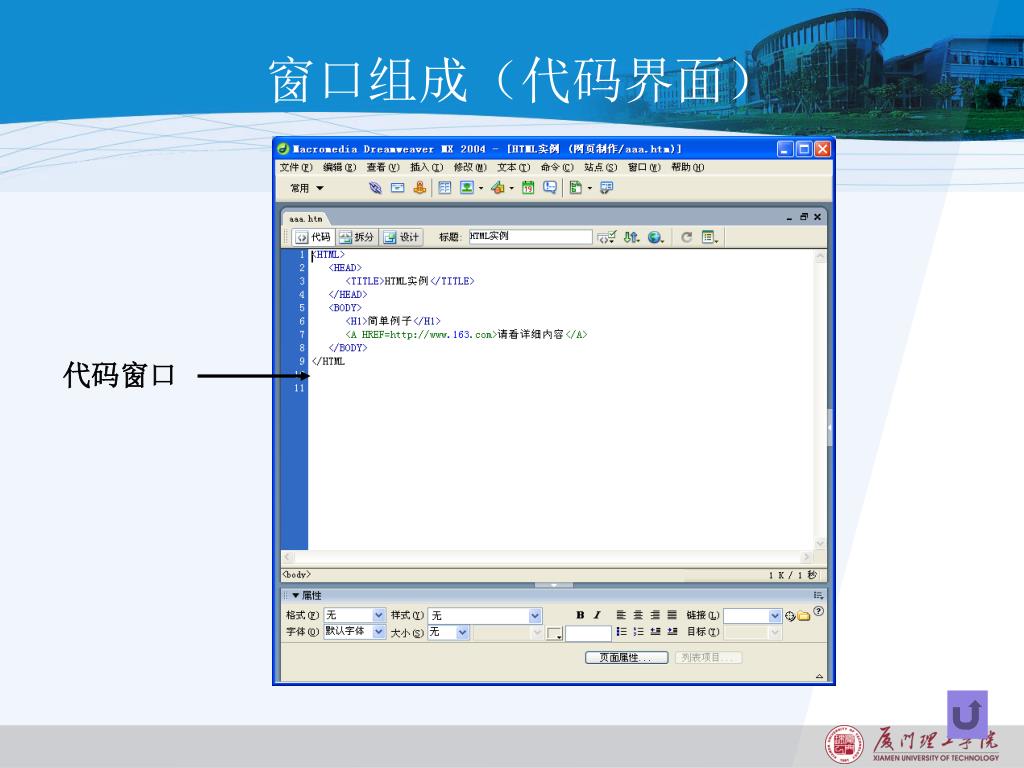
Task: Open the 编辑(E) menu
Action: [x=340, y=168]
